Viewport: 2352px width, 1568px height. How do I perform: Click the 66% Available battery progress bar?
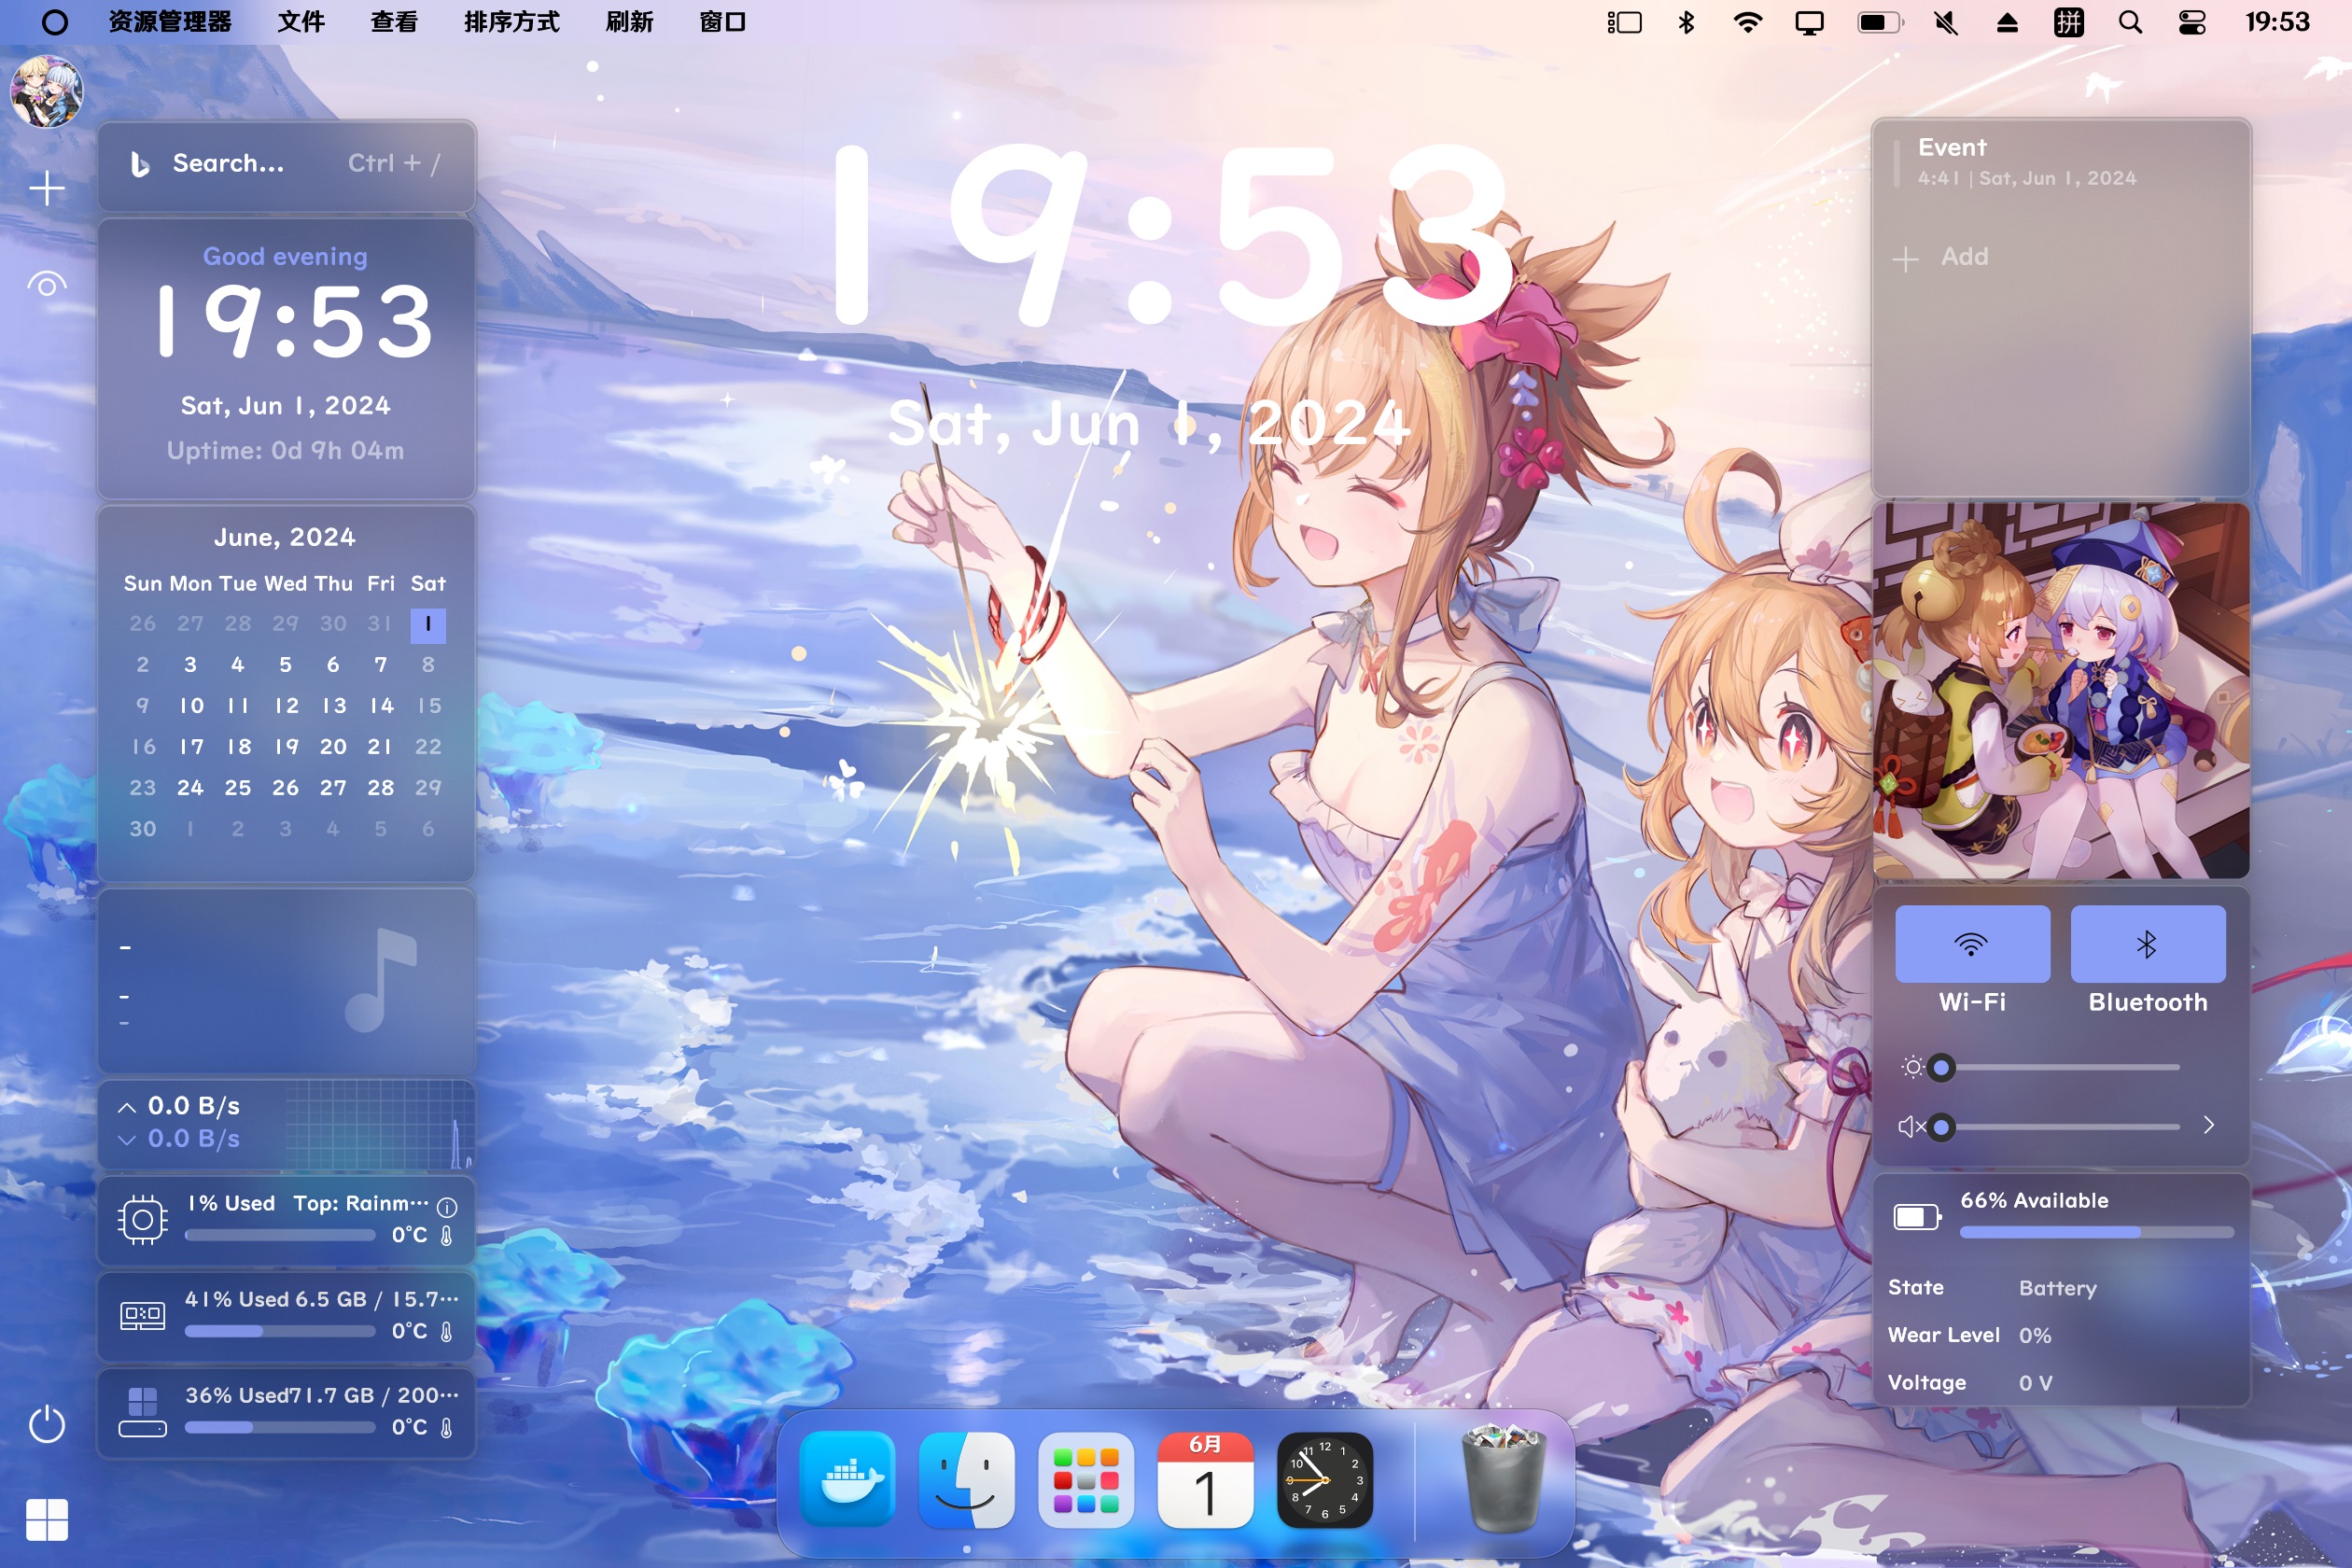2096,1233
